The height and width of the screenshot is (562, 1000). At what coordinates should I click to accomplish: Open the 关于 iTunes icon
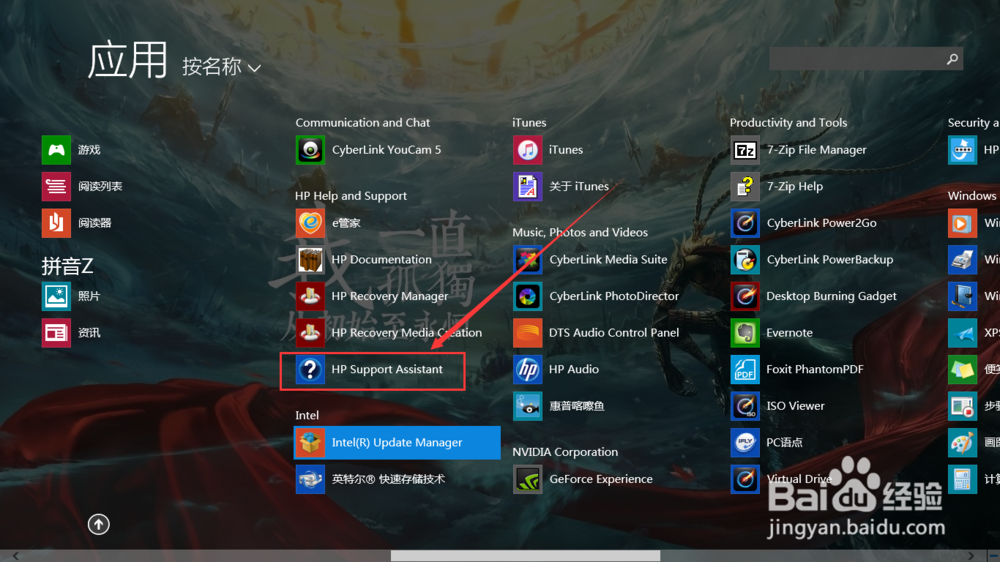(527, 186)
